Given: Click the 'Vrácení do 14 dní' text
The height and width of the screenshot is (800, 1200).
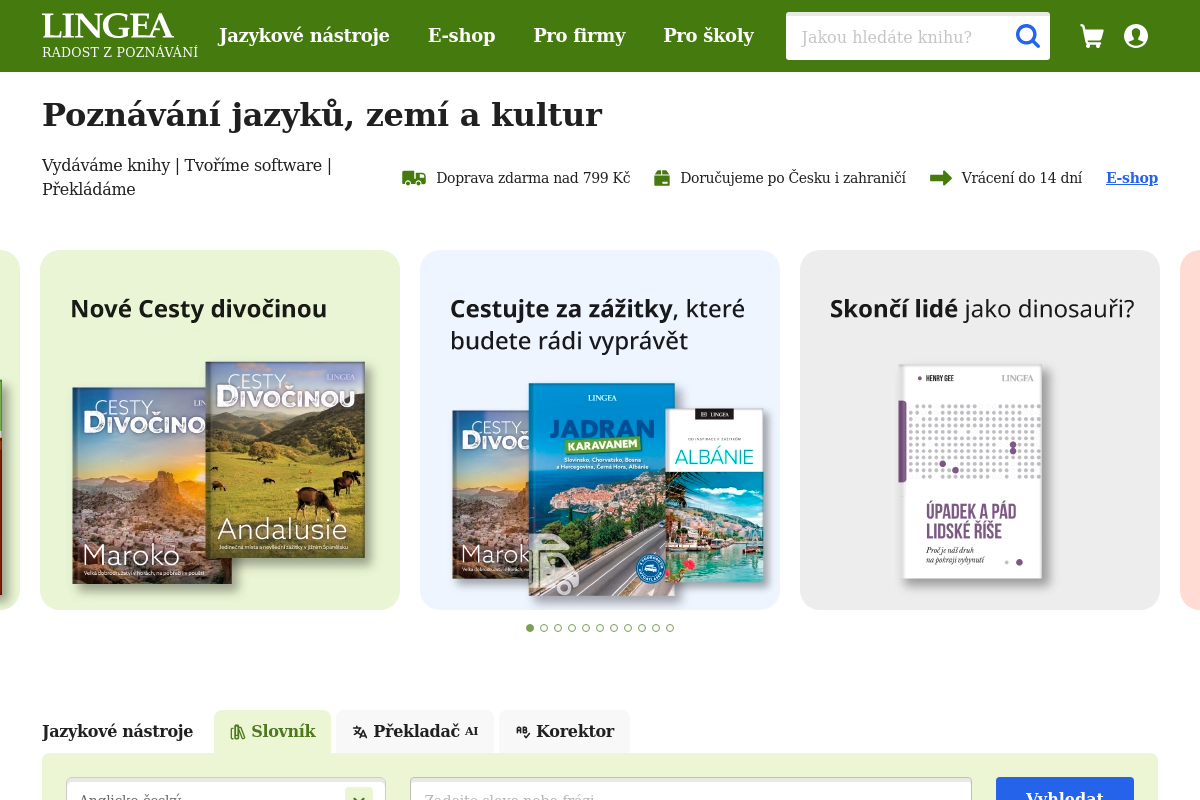Looking at the screenshot, I should (x=1022, y=178).
